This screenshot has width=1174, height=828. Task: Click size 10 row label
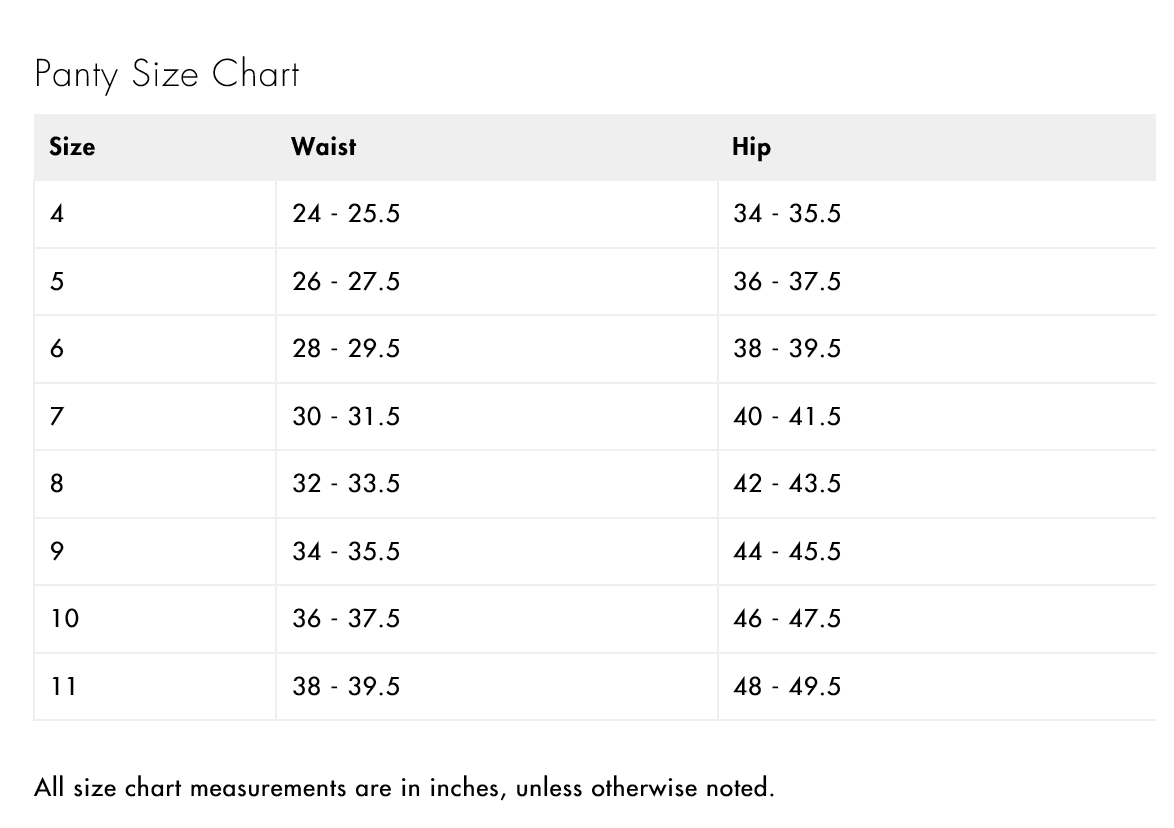point(64,618)
